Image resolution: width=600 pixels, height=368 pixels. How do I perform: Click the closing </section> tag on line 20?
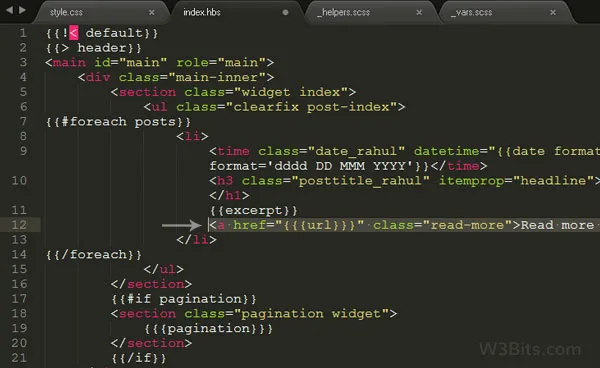pos(152,343)
